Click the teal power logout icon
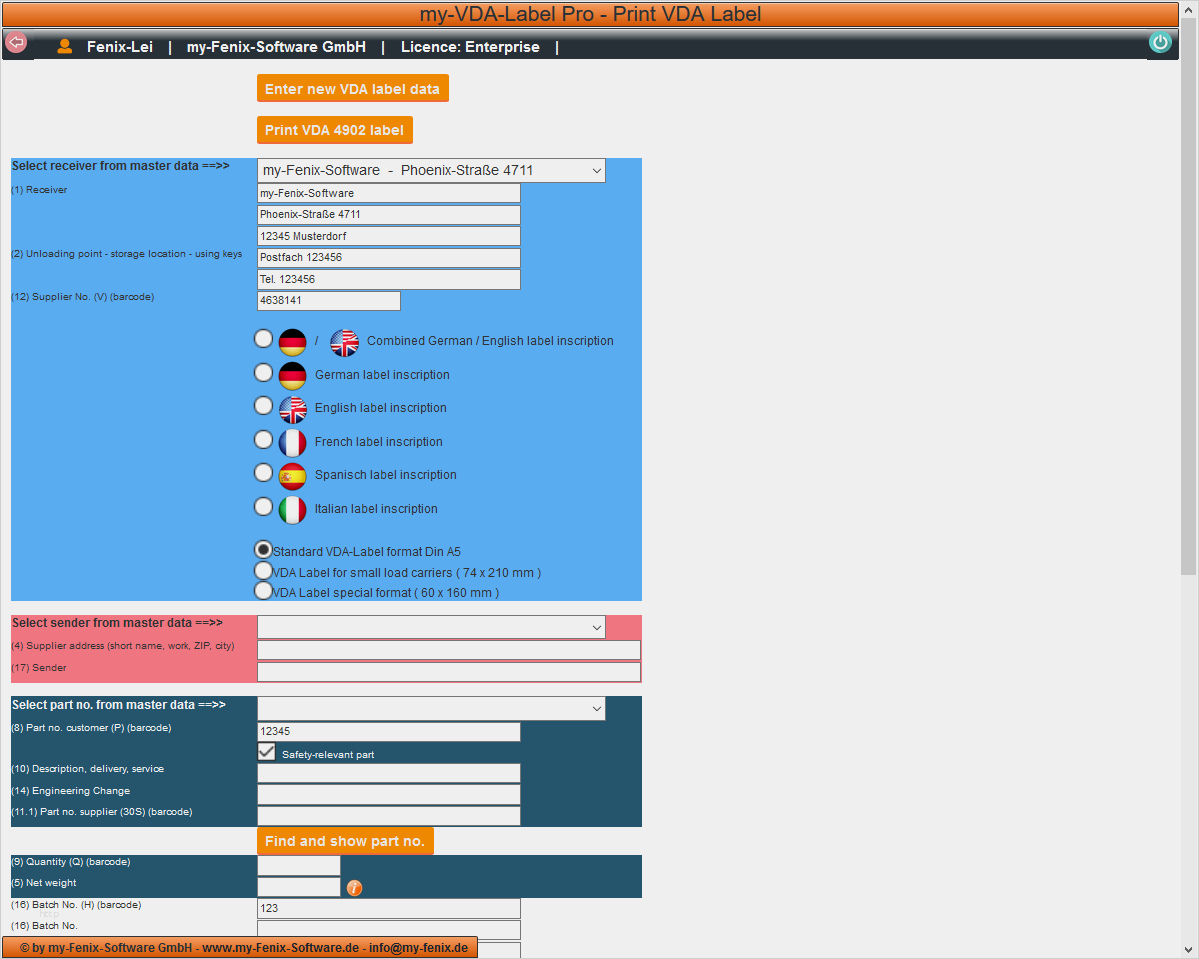Image resolution: width=1199 pixels, height=959 pixels. (x=1159, y=42)
